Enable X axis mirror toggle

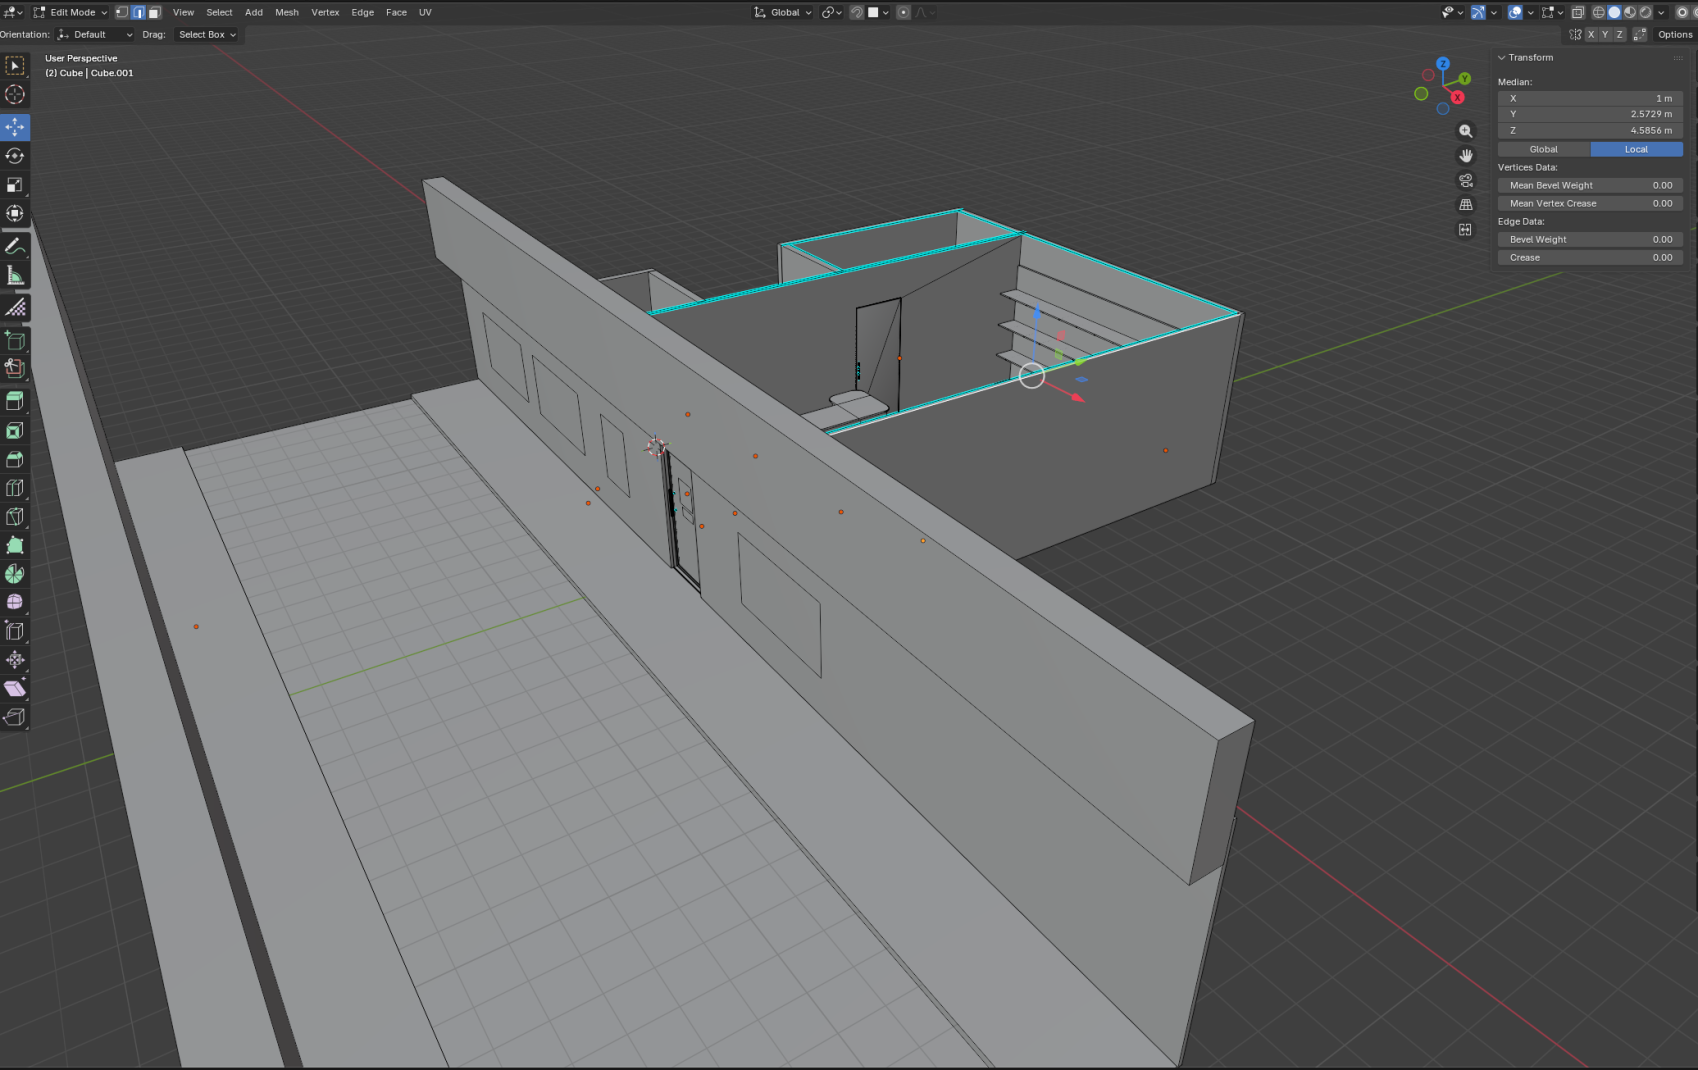[x=1591, y=35]
